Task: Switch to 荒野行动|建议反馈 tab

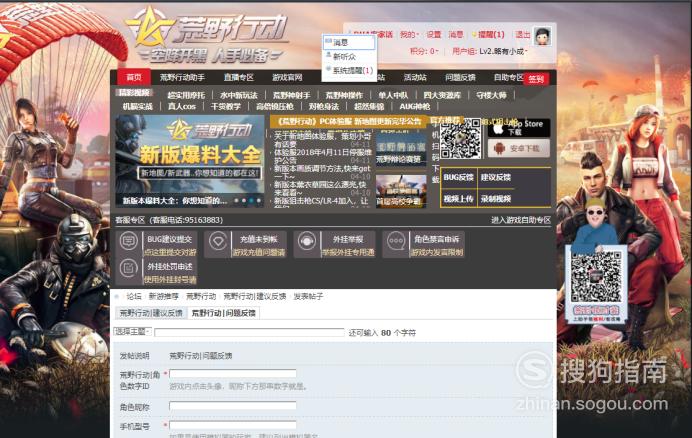Action: pyautogui.click(x=151, y=313)
